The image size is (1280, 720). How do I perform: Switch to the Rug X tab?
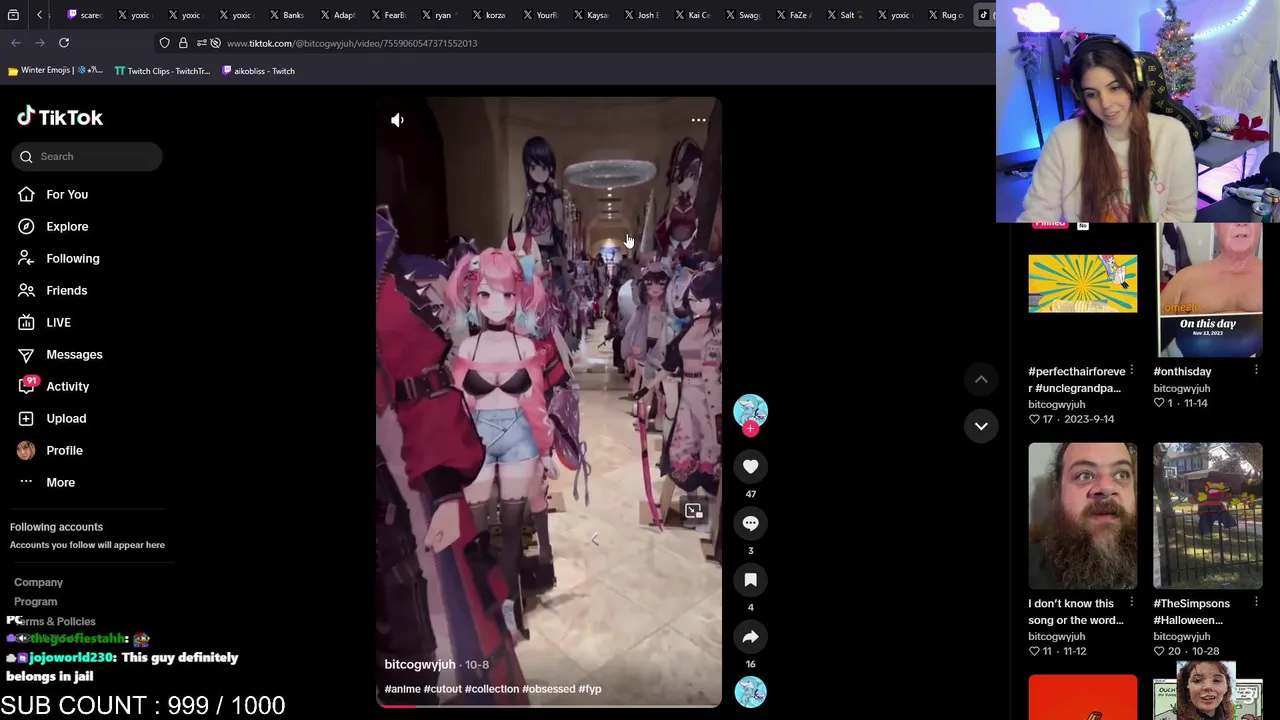tap(945, 15)
